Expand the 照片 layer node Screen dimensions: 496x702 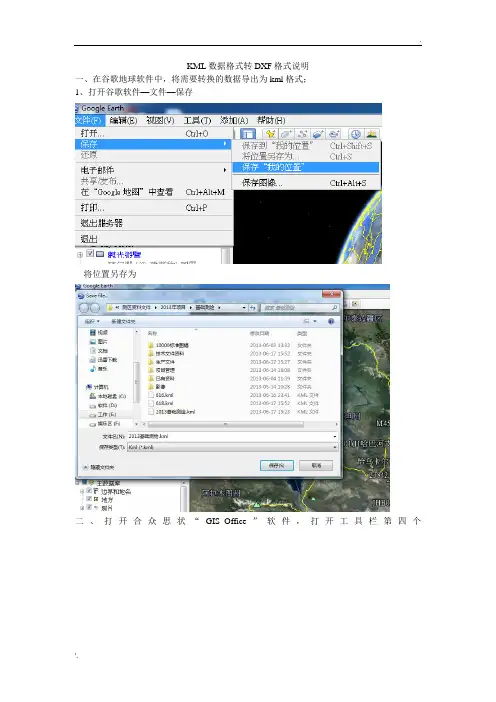click(x=81, y=508)
